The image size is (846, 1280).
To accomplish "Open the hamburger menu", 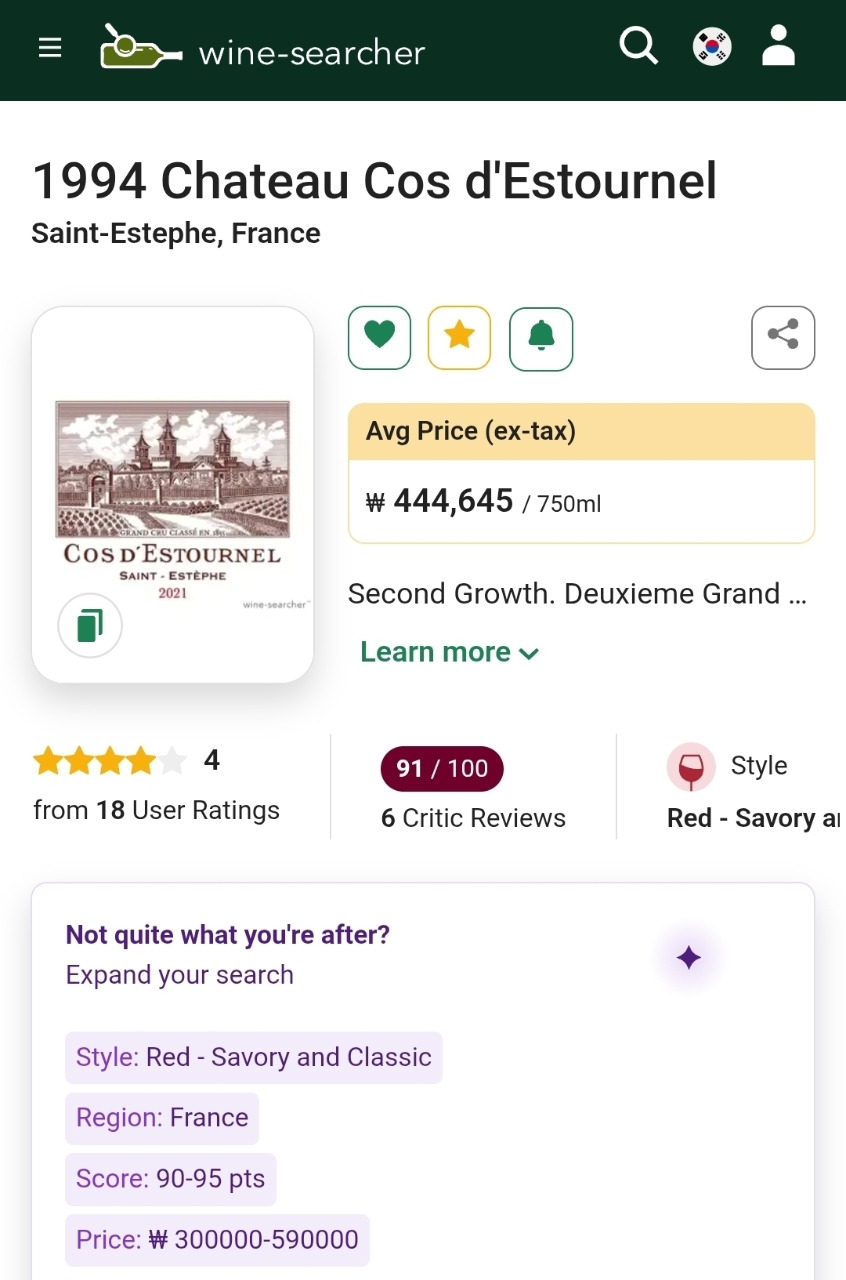I will pos(50,48).
